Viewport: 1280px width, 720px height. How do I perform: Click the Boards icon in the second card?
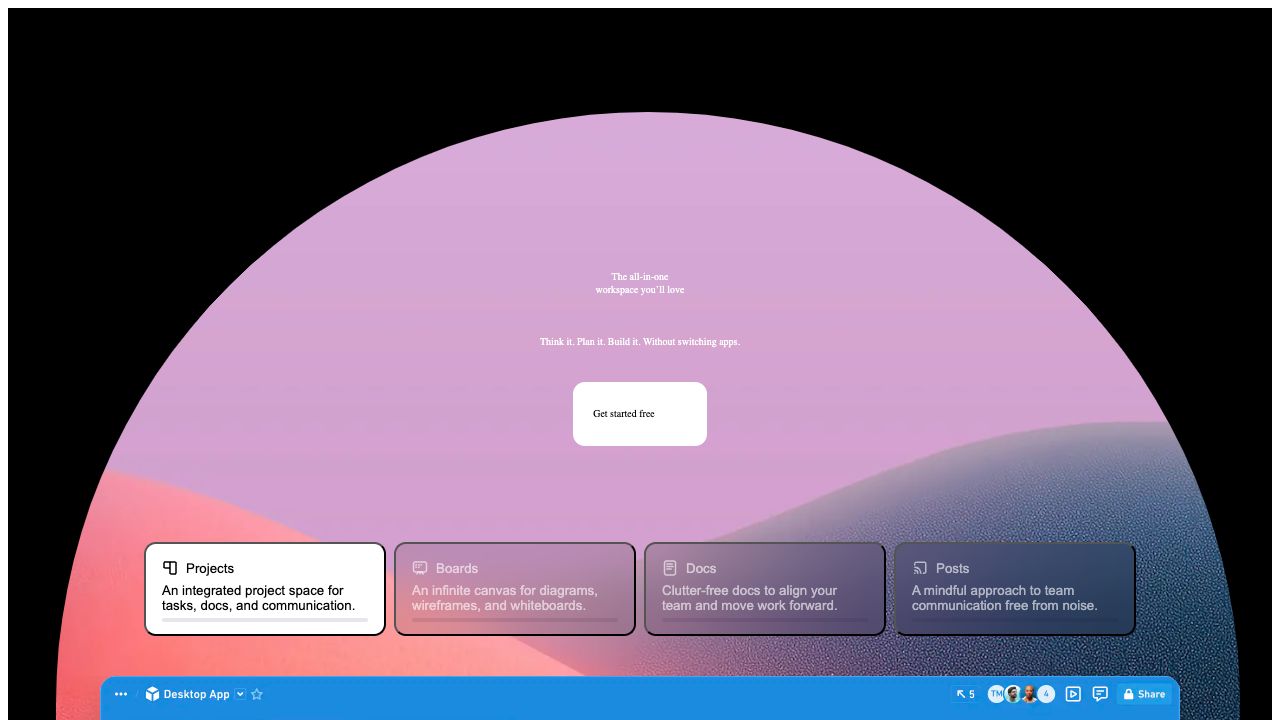[x=420, y=568]
